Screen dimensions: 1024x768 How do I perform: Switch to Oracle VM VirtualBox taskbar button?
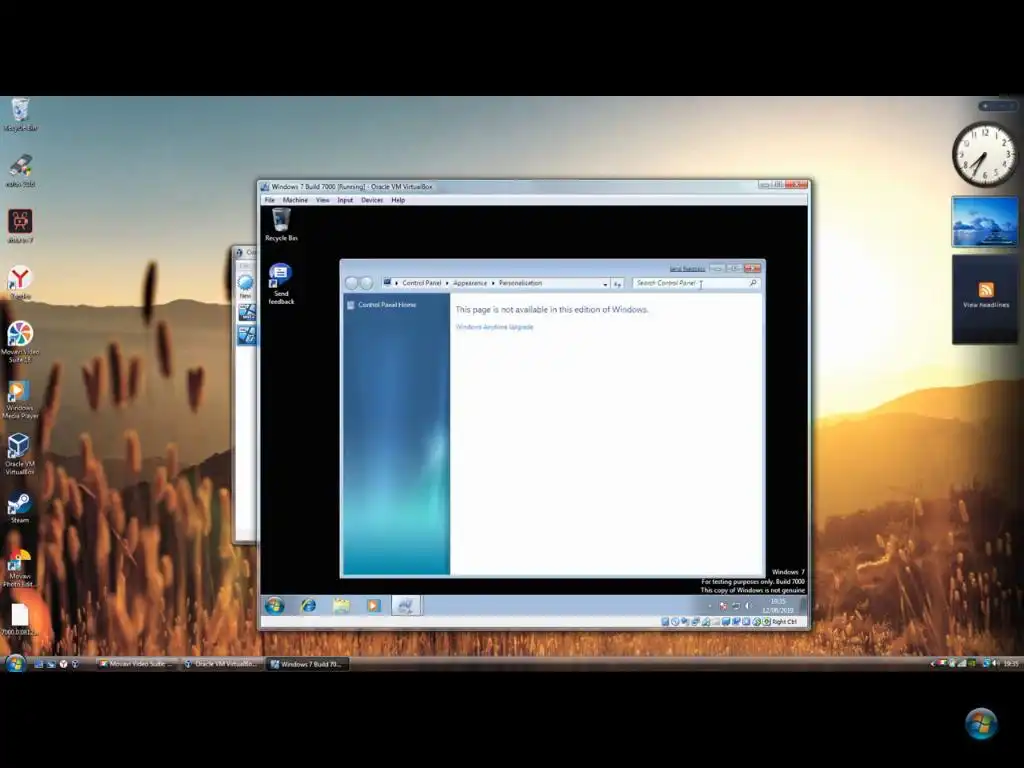pos(221,664)
